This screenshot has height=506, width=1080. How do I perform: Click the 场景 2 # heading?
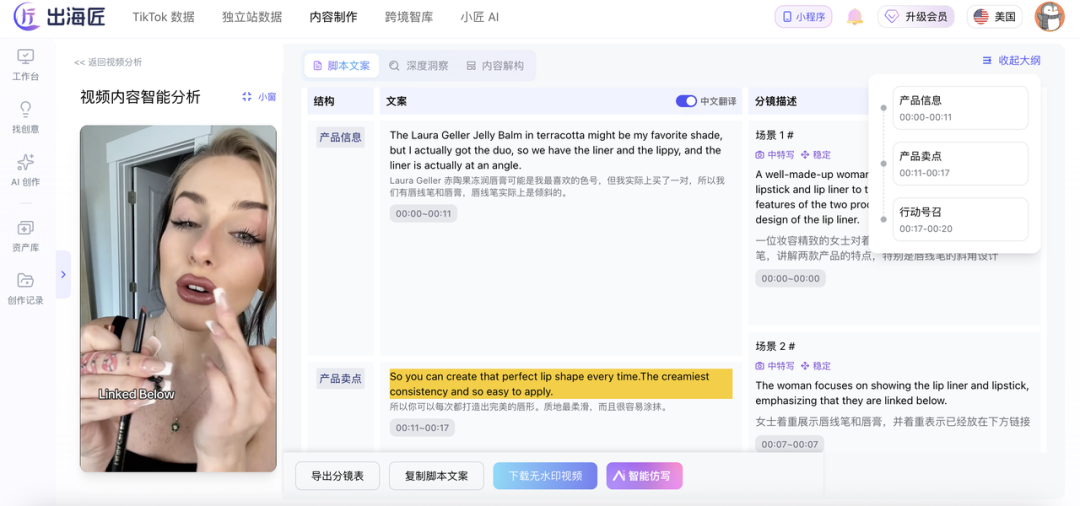(776, 346)
